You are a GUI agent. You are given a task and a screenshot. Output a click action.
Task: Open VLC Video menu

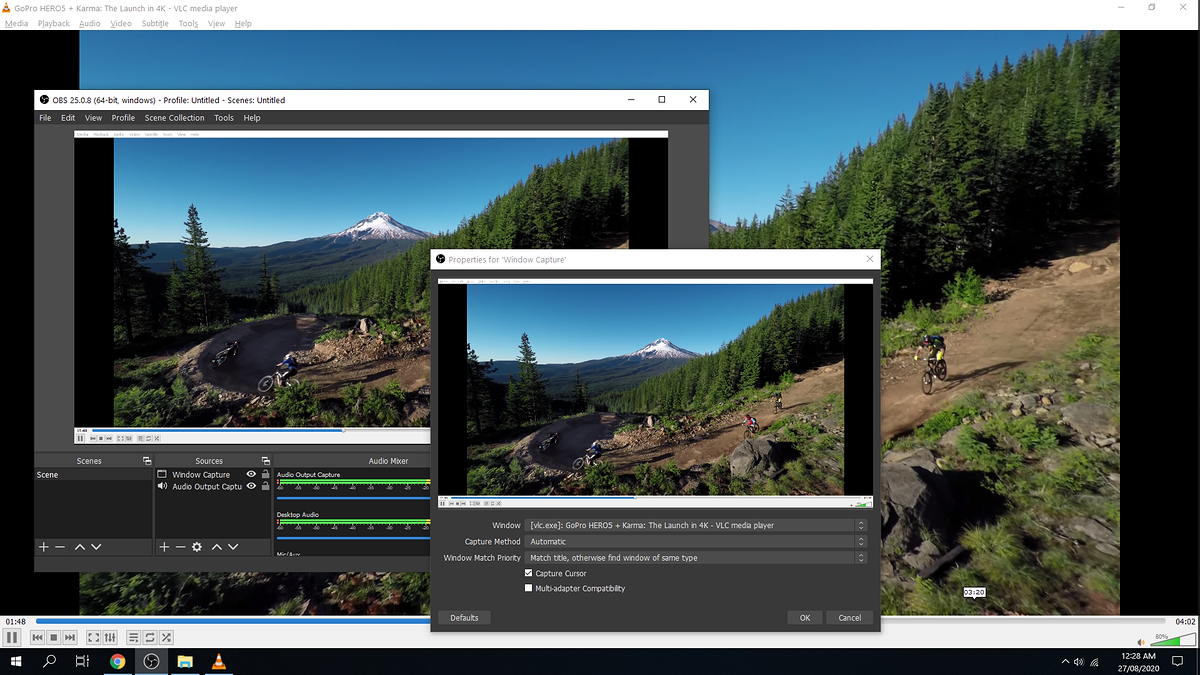[121, 23]
